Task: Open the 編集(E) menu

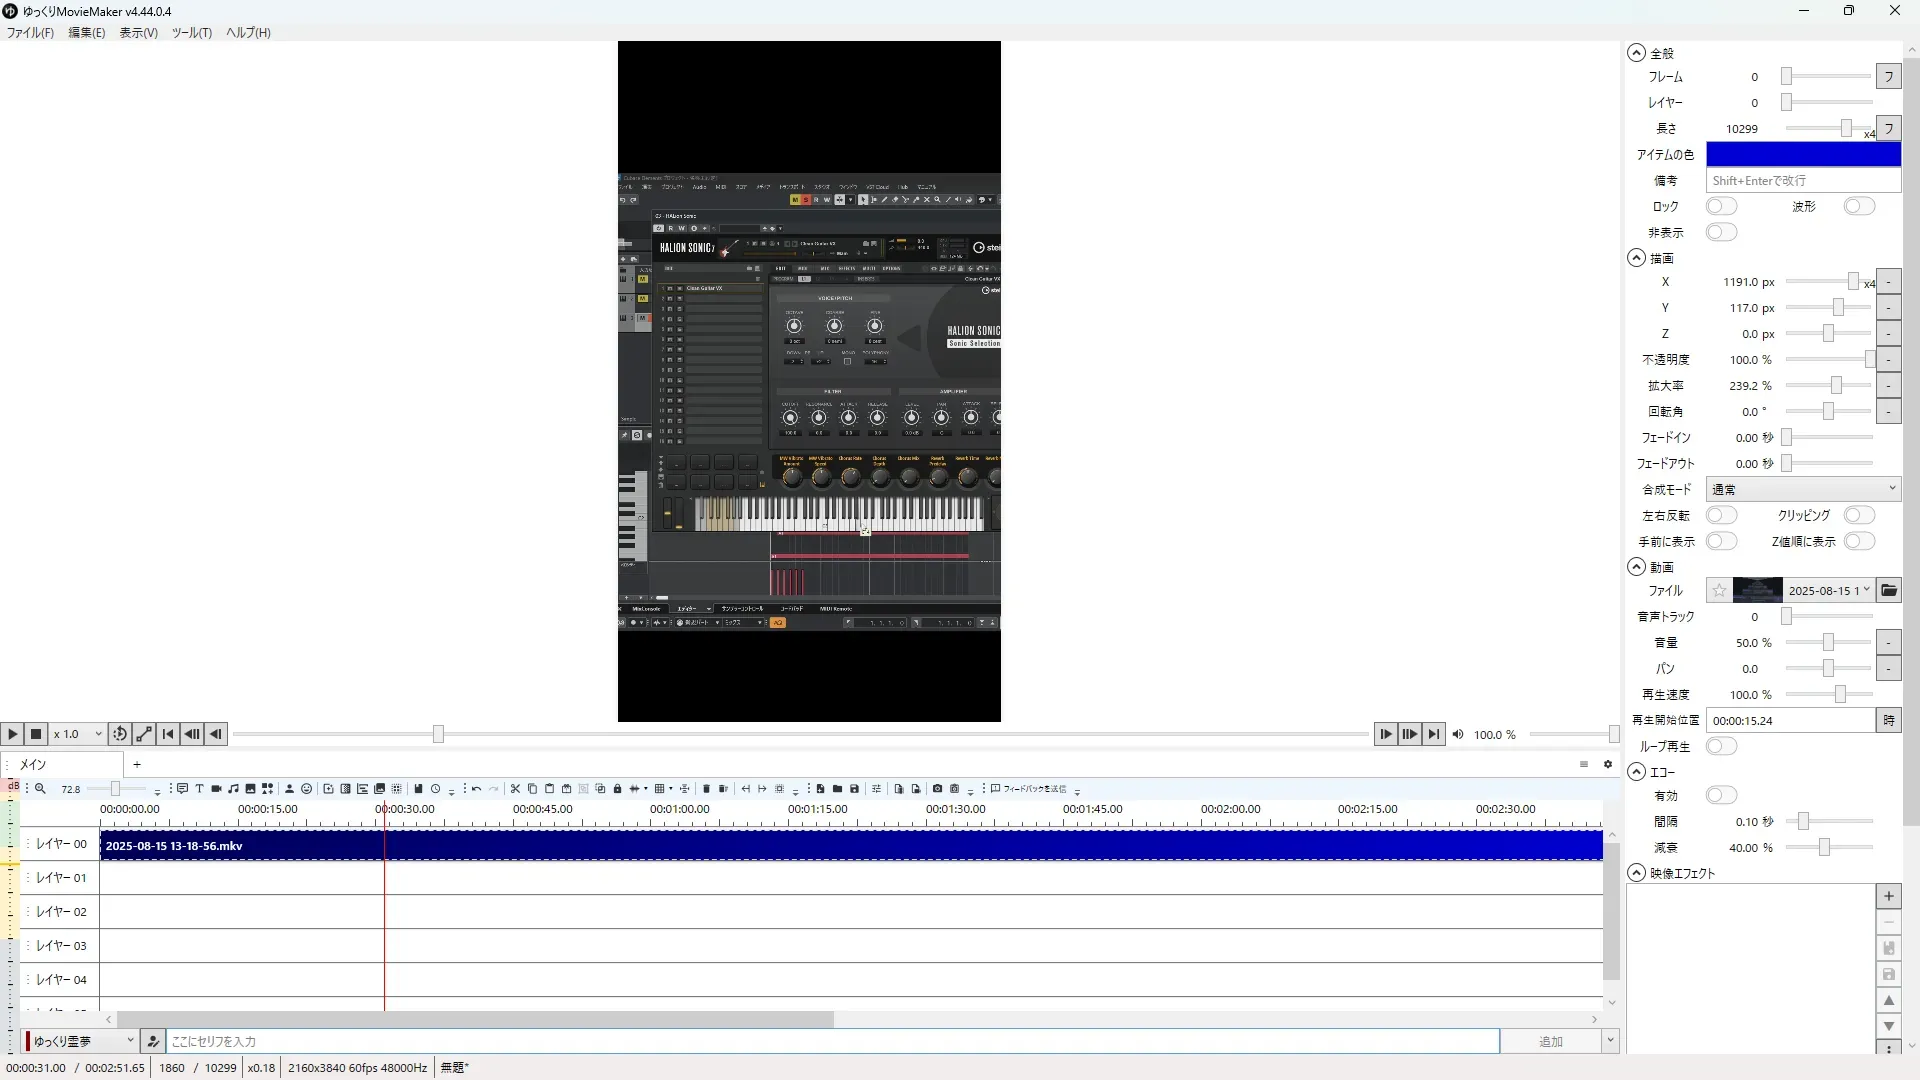Action: click(x=86, y=32)
